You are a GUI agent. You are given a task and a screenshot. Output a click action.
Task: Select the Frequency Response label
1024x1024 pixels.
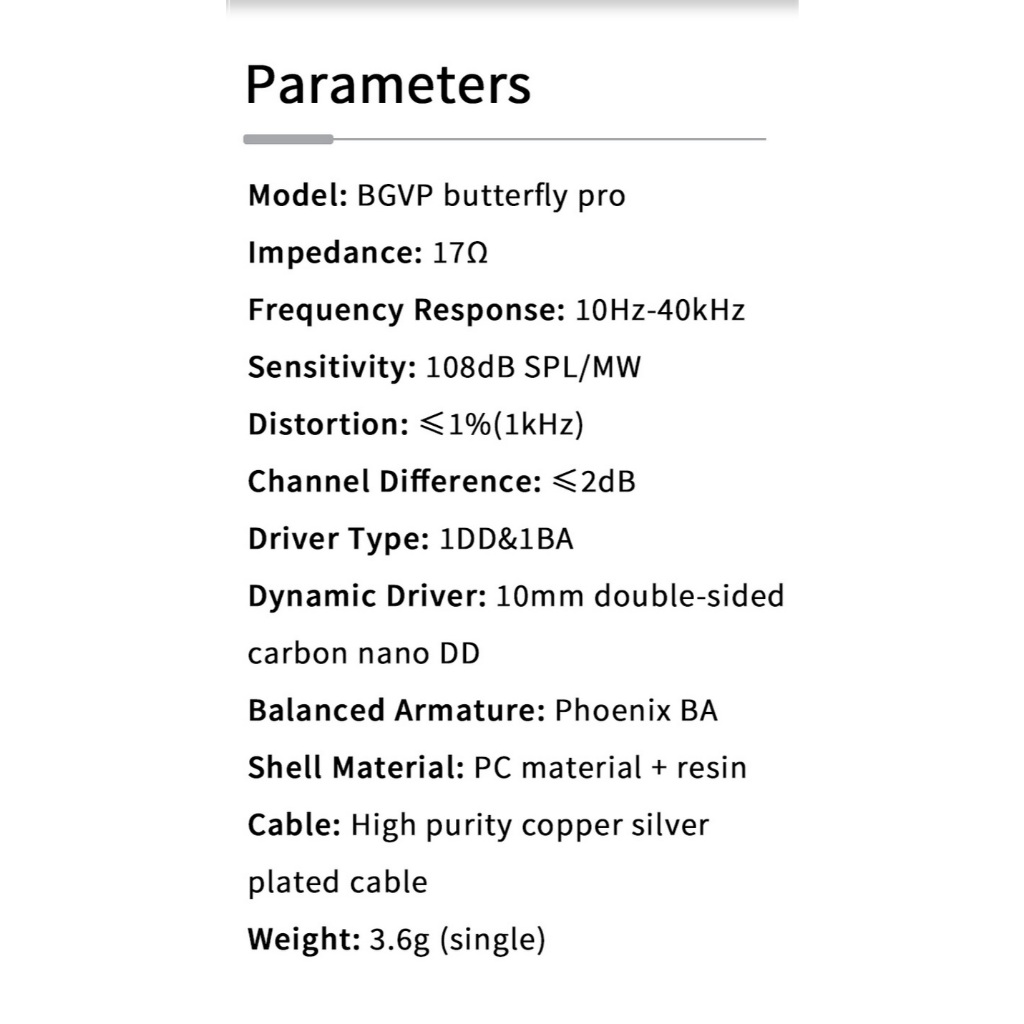point(406,310)
